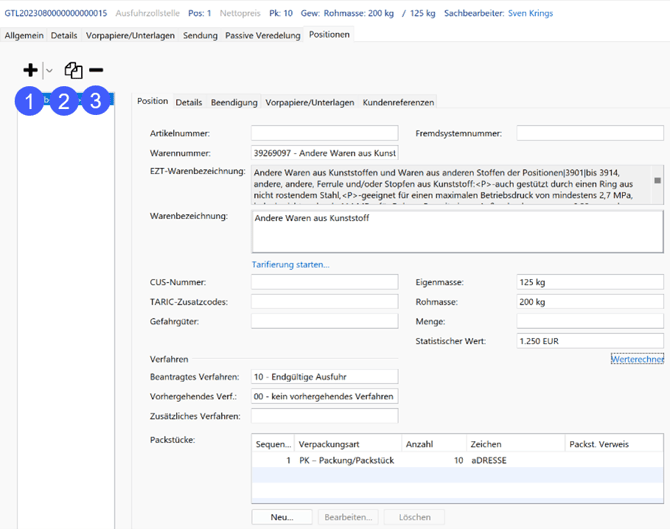This screenshot has height=529, width=670.
Task: Click the aDRESSE cell in Packstücke
Action: pos(489,460)
